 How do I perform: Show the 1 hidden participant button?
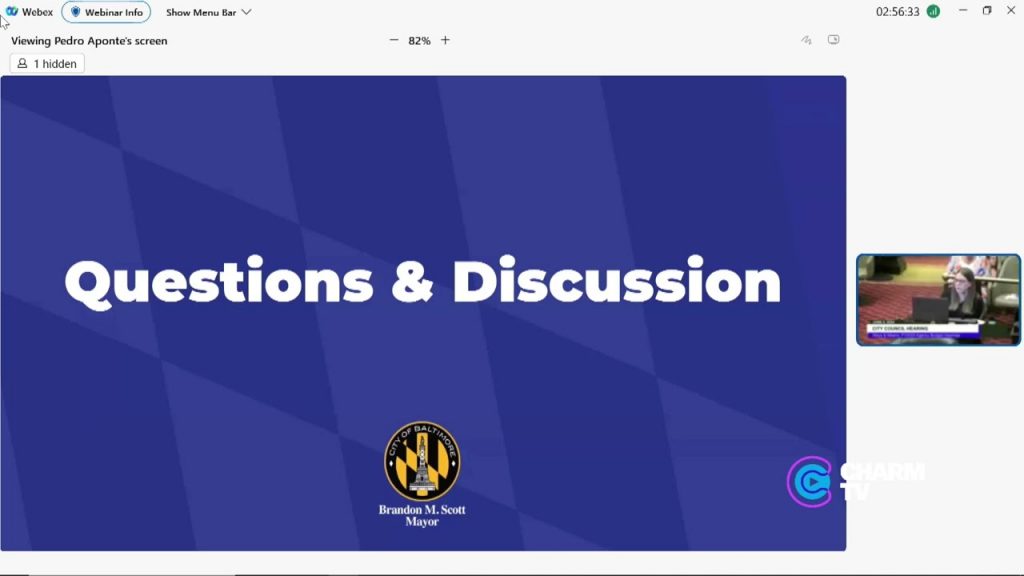(x=47, y=63)
